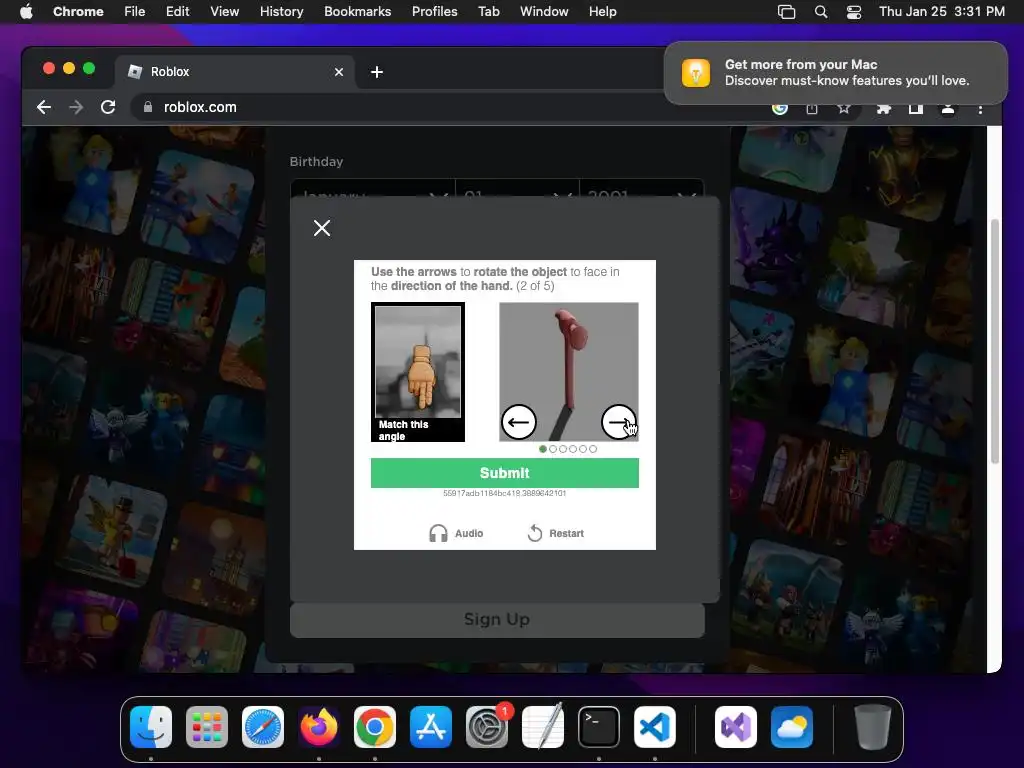Open the Chrome side panel icon

point(916,108)
